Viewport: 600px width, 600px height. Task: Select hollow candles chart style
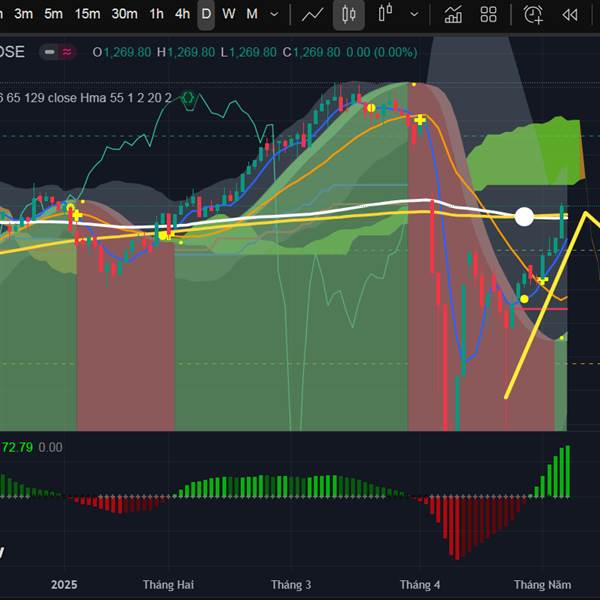[386, 13]
